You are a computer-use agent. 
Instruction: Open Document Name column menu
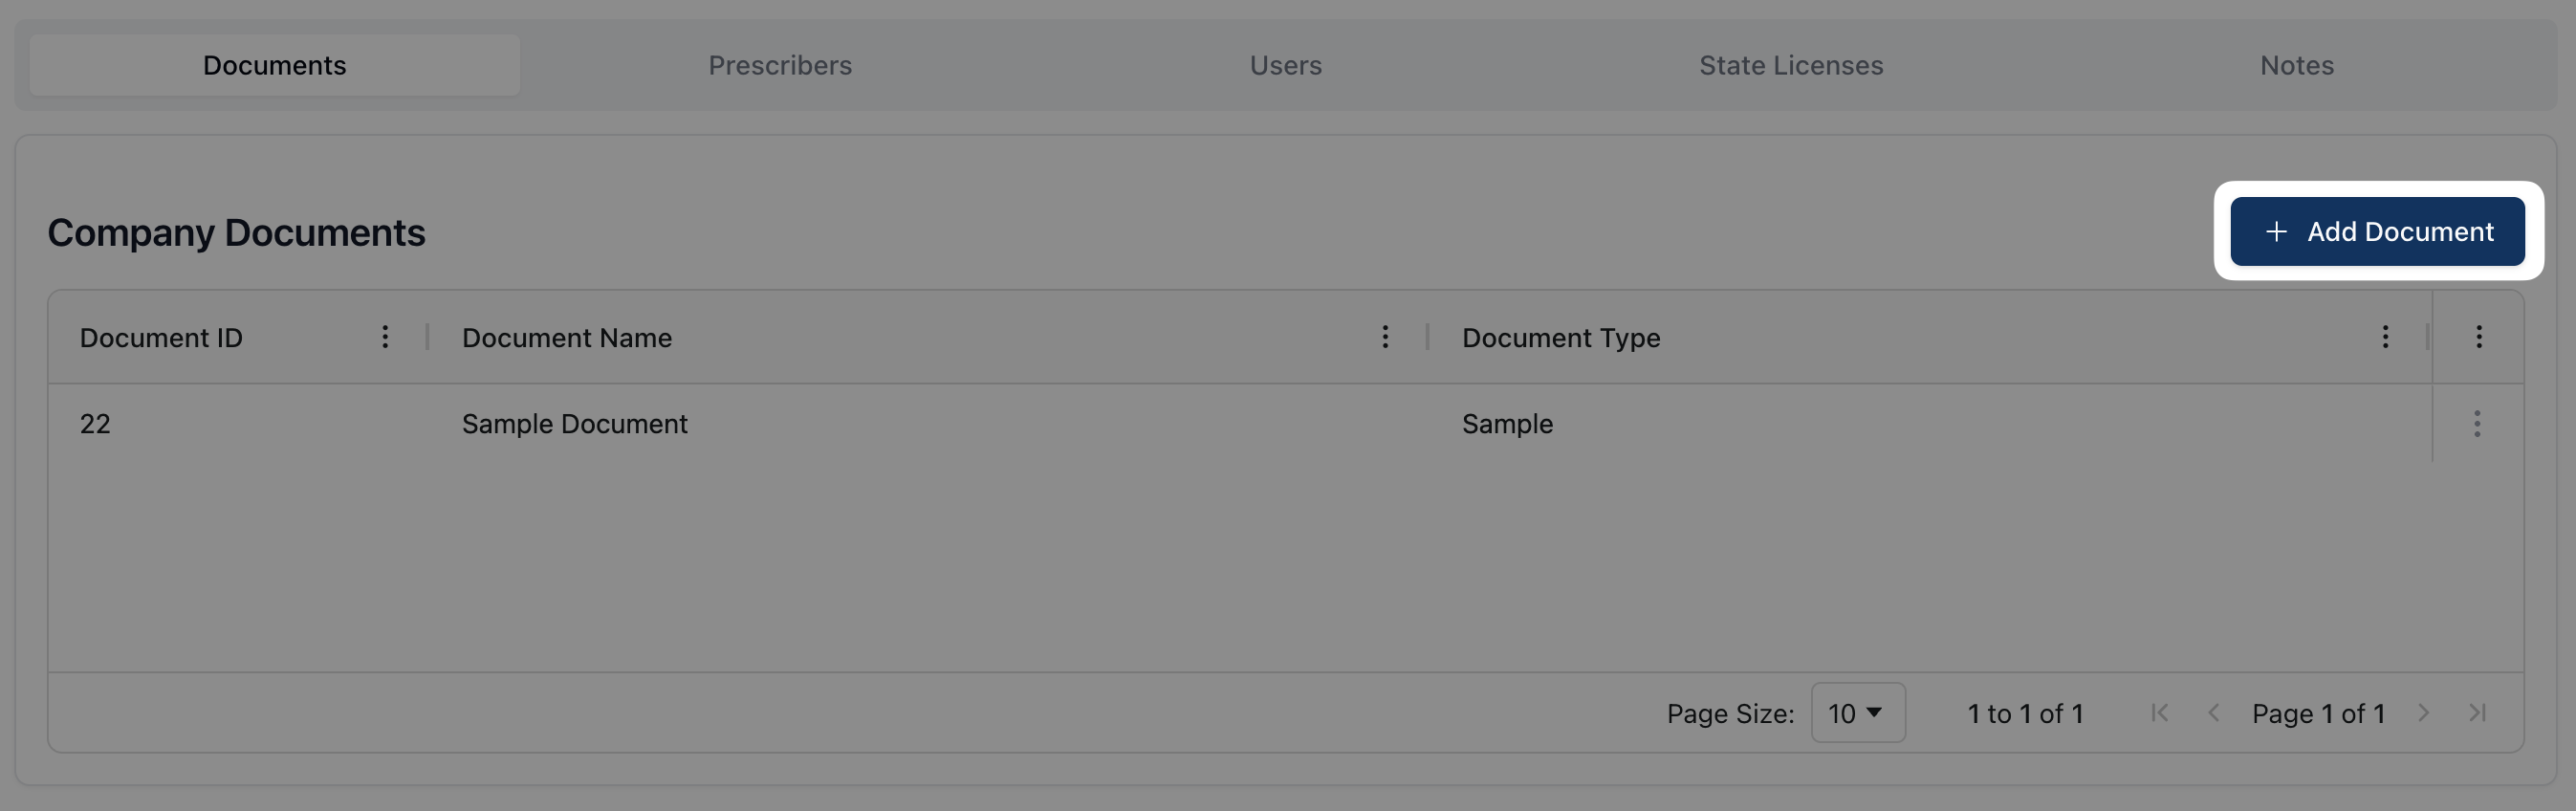pyautogui.click(x=1385, y=337)
